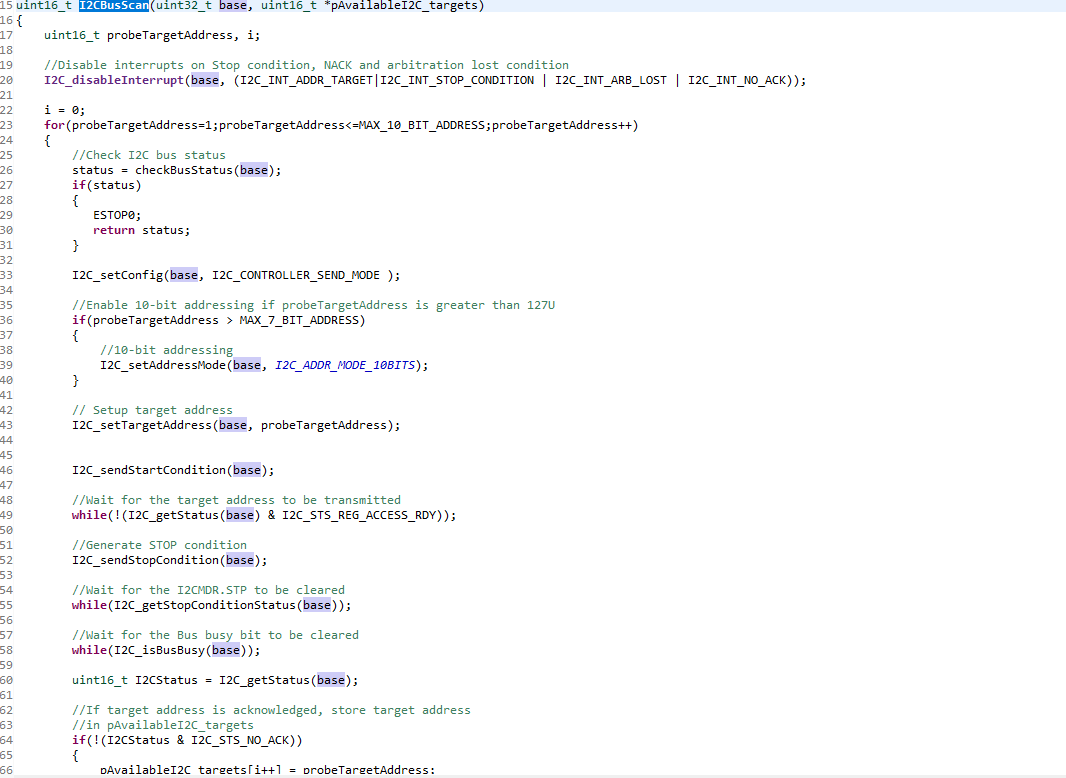Screen dimensions: 1066x778
Task: Click '//in pAvailableI2C_targets' comment on line 63
Action: (162, 725)
